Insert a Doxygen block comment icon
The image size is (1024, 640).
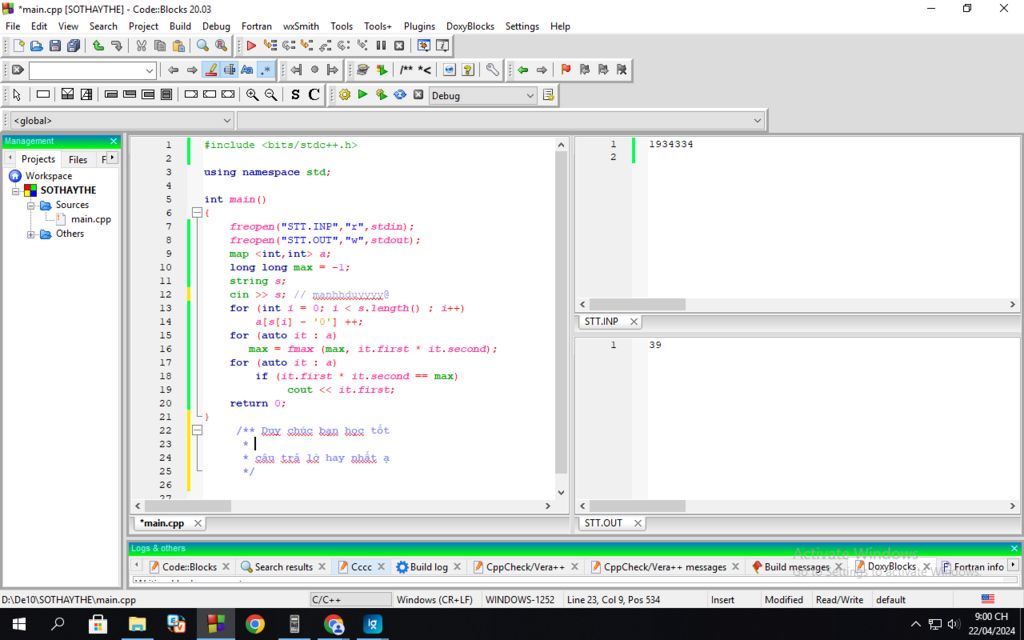[406, 70]
